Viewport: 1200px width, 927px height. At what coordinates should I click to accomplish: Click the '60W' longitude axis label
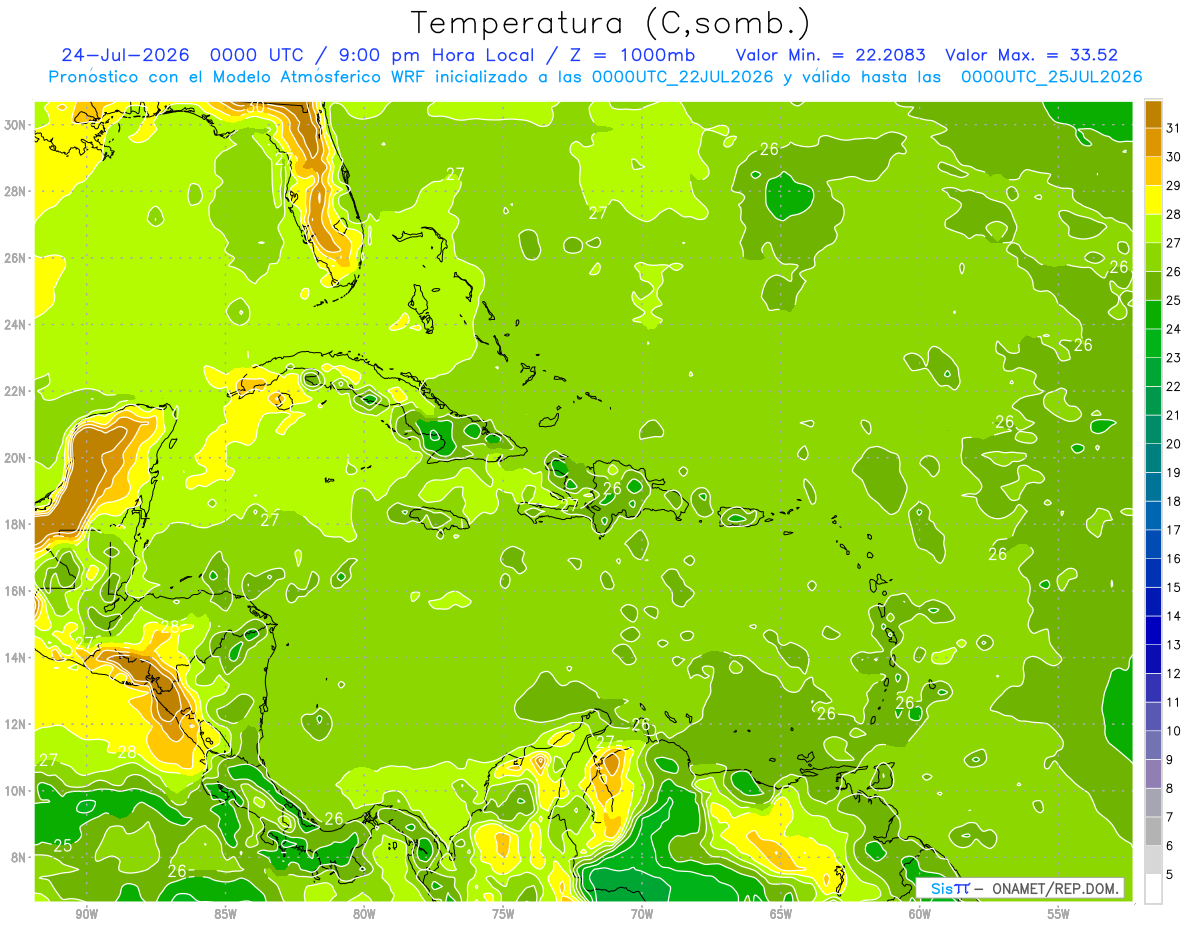[920, 914]
